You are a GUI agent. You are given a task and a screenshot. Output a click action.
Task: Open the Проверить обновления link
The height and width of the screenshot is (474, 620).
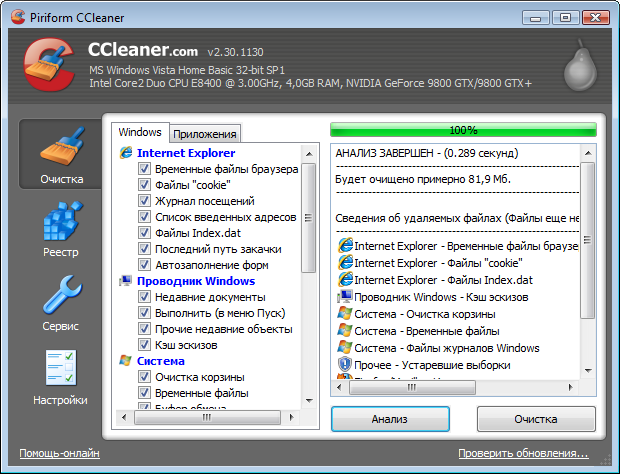(523, 453)
